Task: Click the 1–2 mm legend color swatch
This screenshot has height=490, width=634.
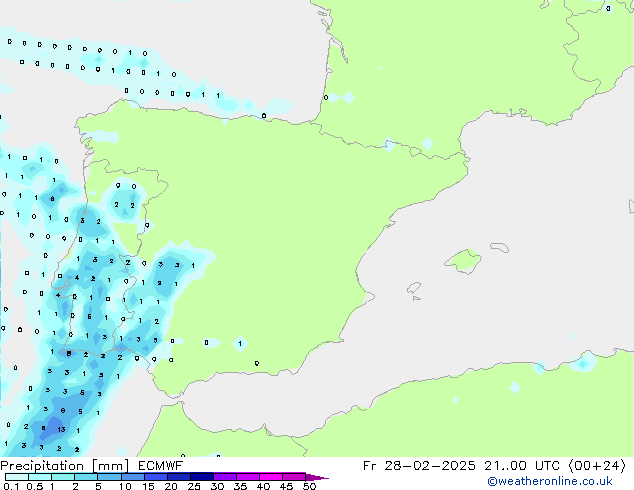Action: tap(63, 477)
